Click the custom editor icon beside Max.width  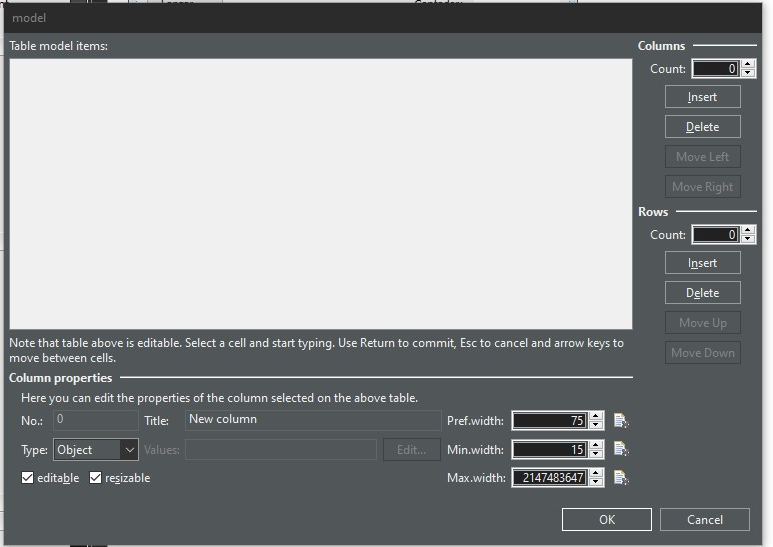point(621,478)
